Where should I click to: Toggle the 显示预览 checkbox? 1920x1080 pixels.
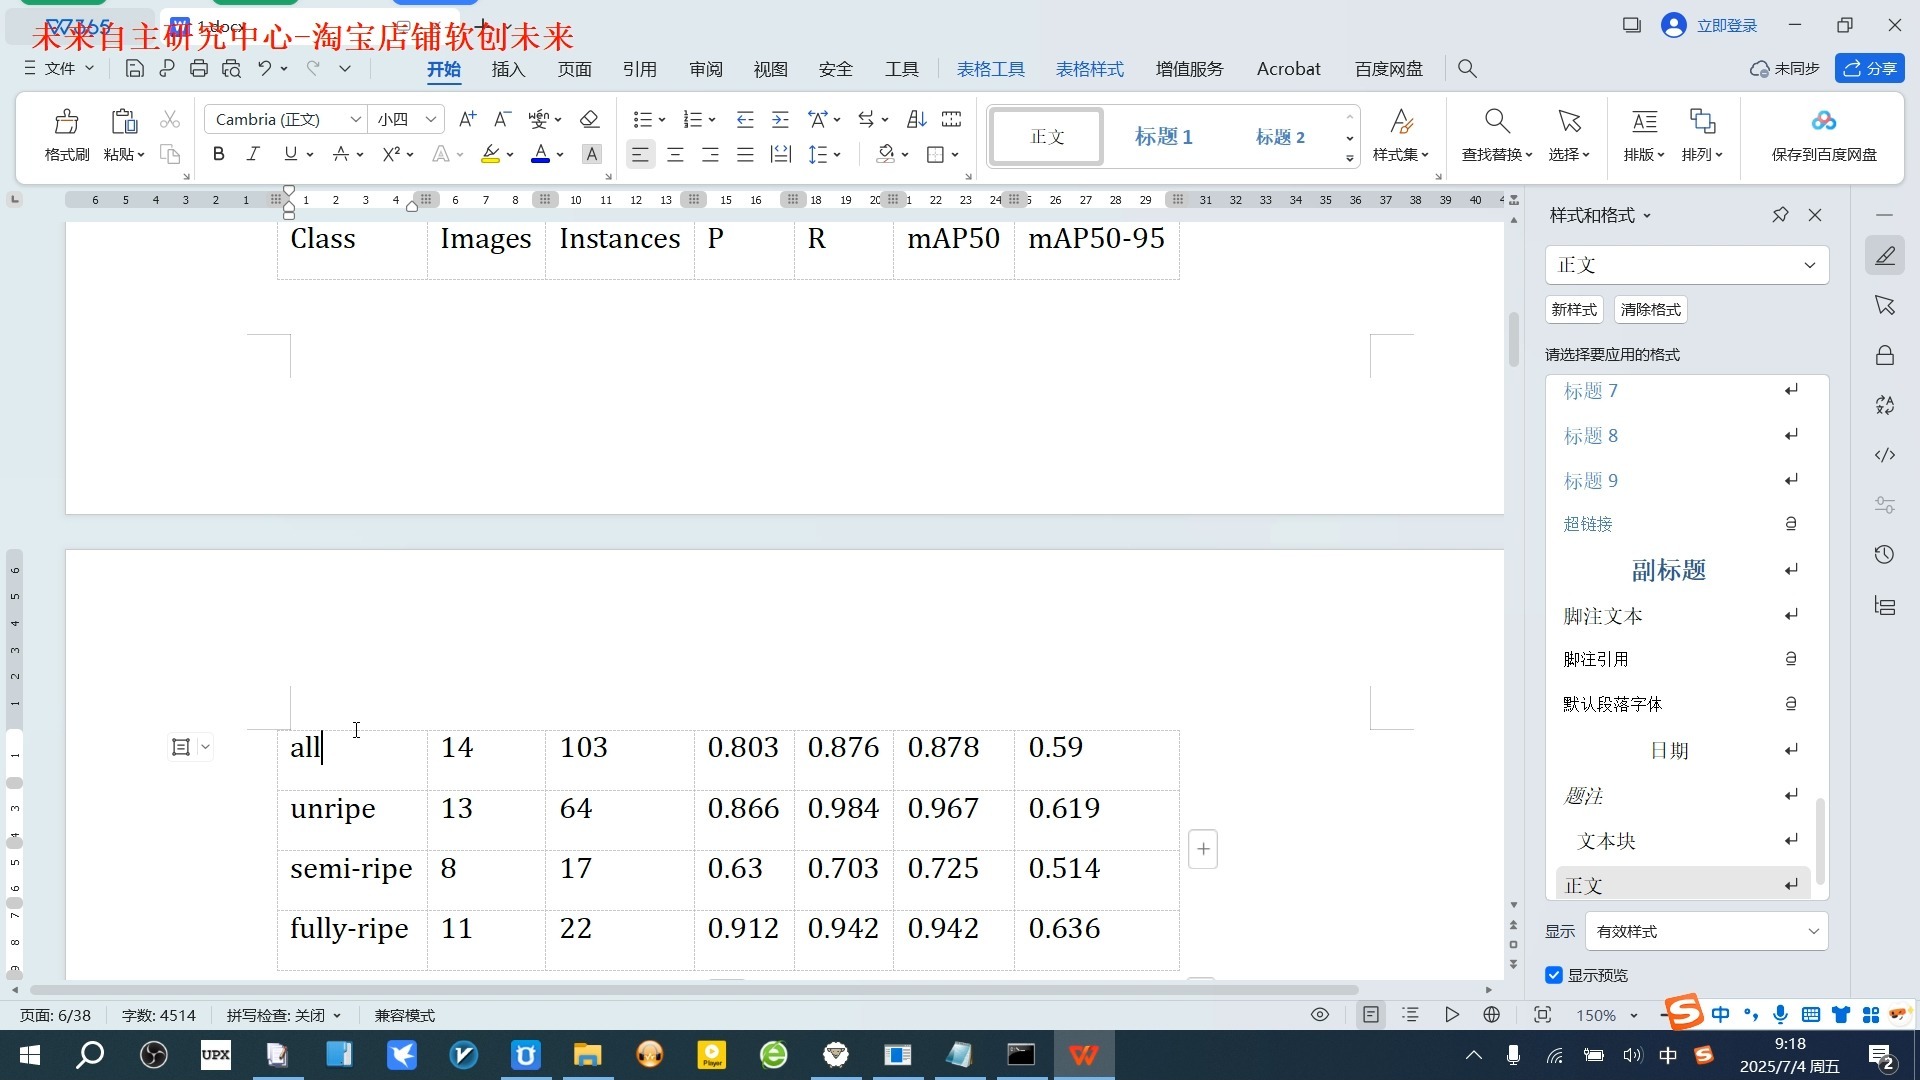coord(1554,975)
